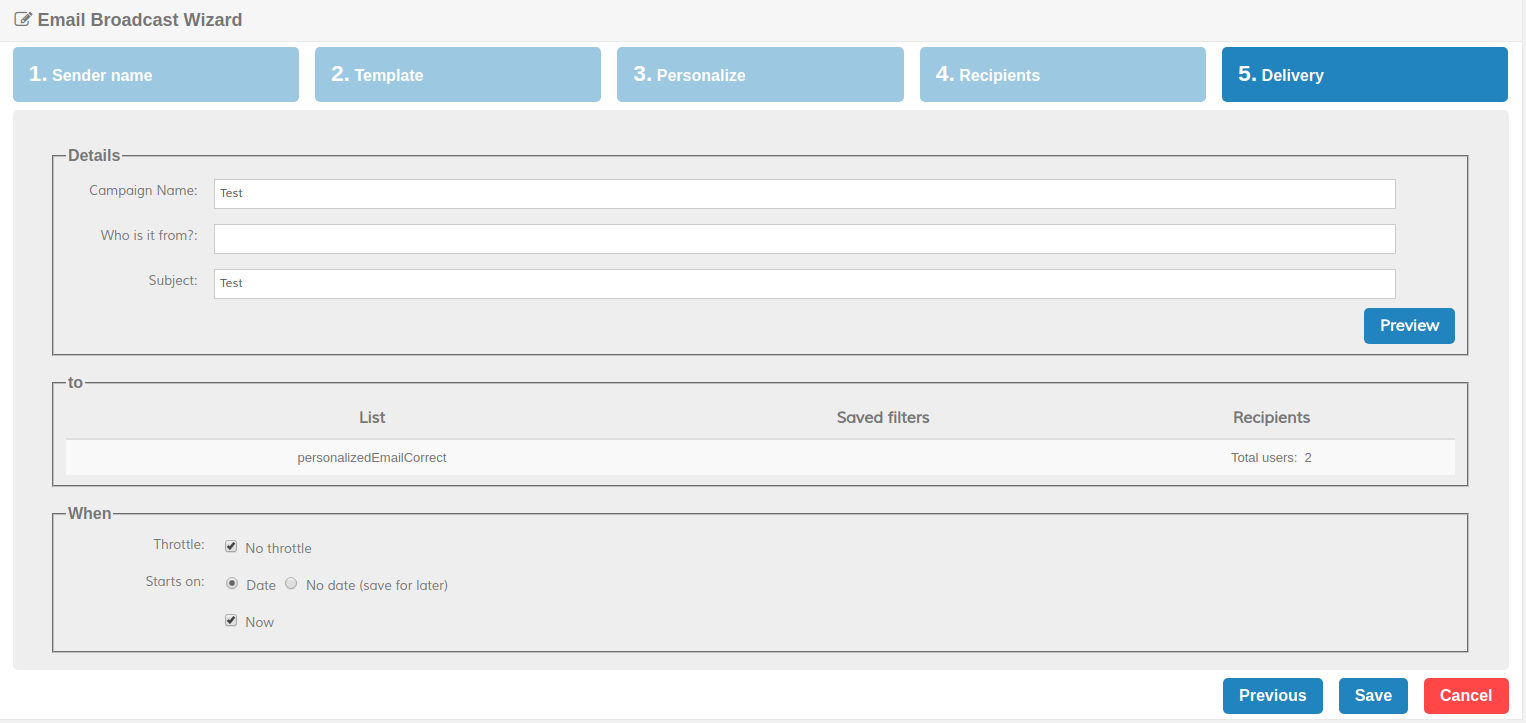
Task: Toggle the Now checkbox
Action: point(231,621)
